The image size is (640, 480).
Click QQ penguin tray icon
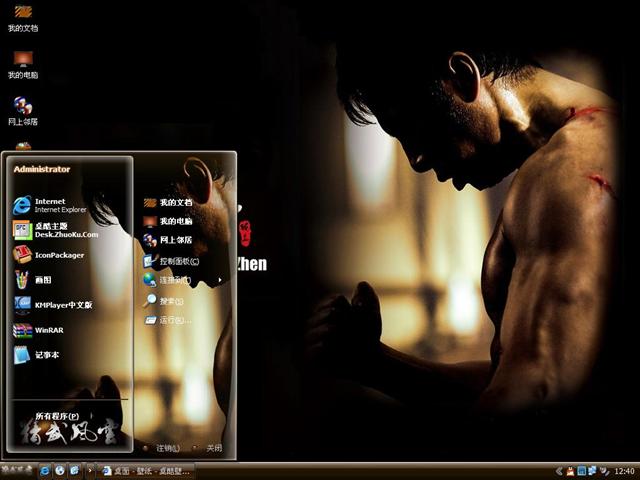coord(570,471)
